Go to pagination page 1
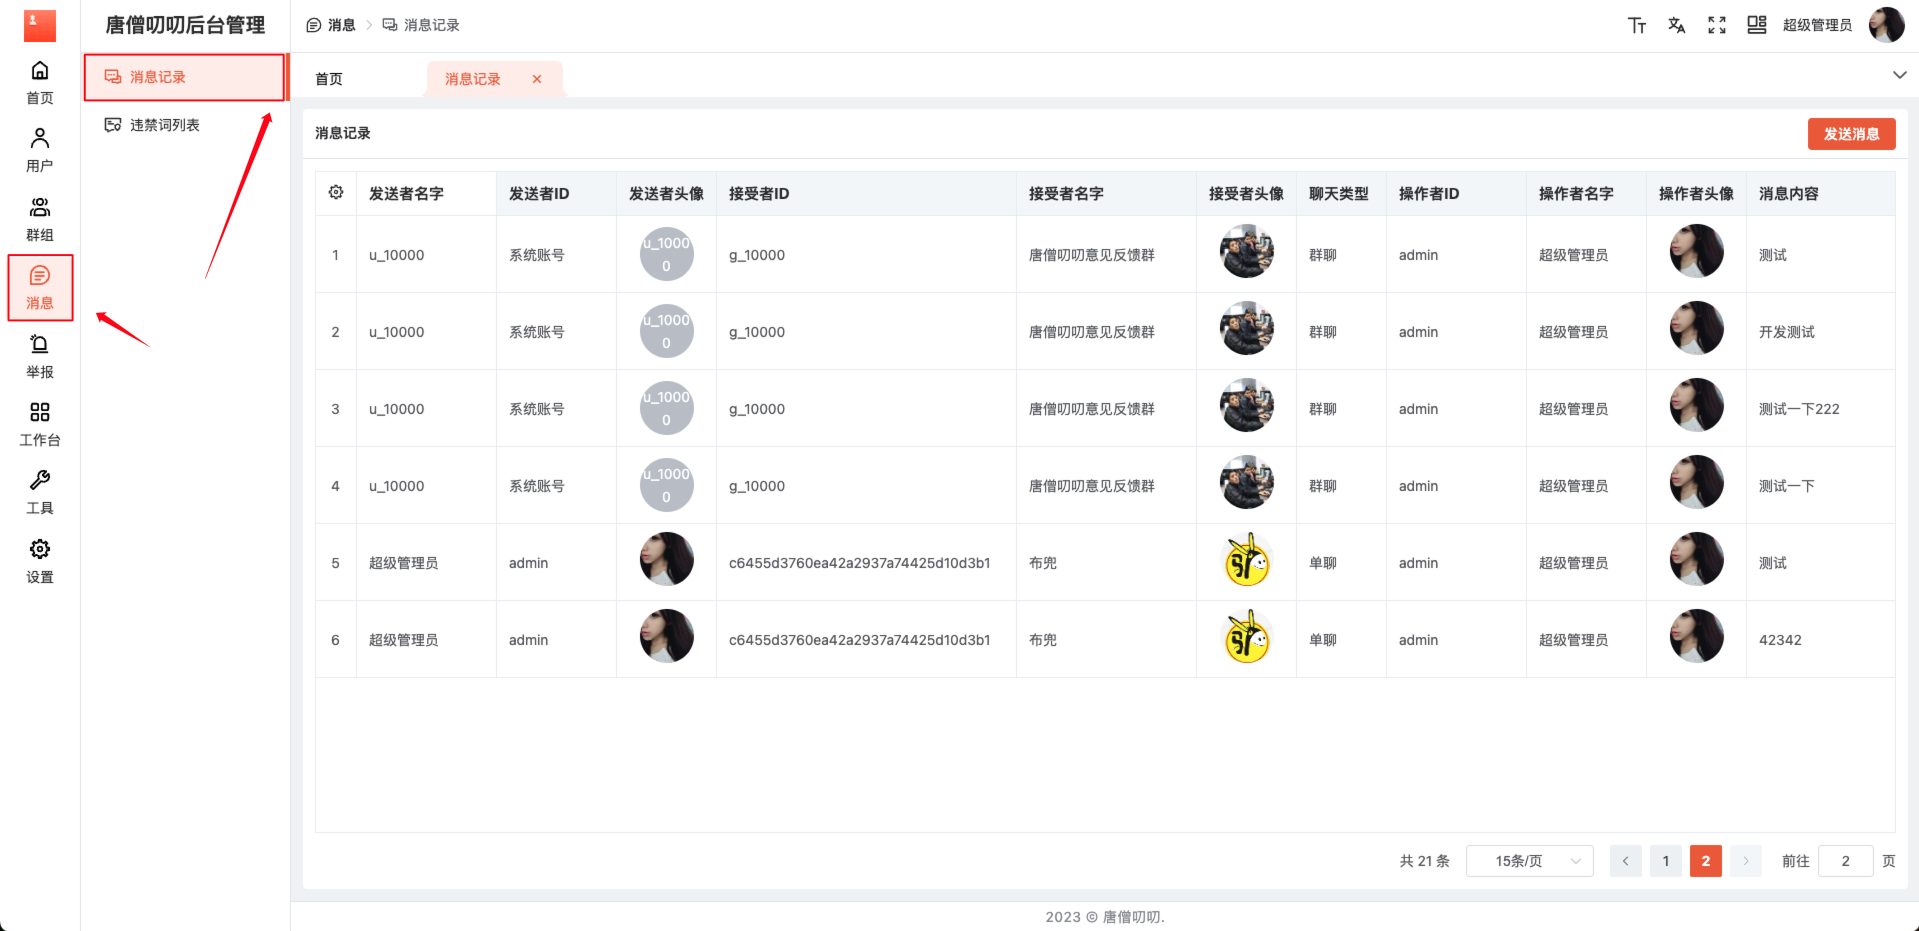Screen dimensions: 1919x931 [x=1665, y=860]
